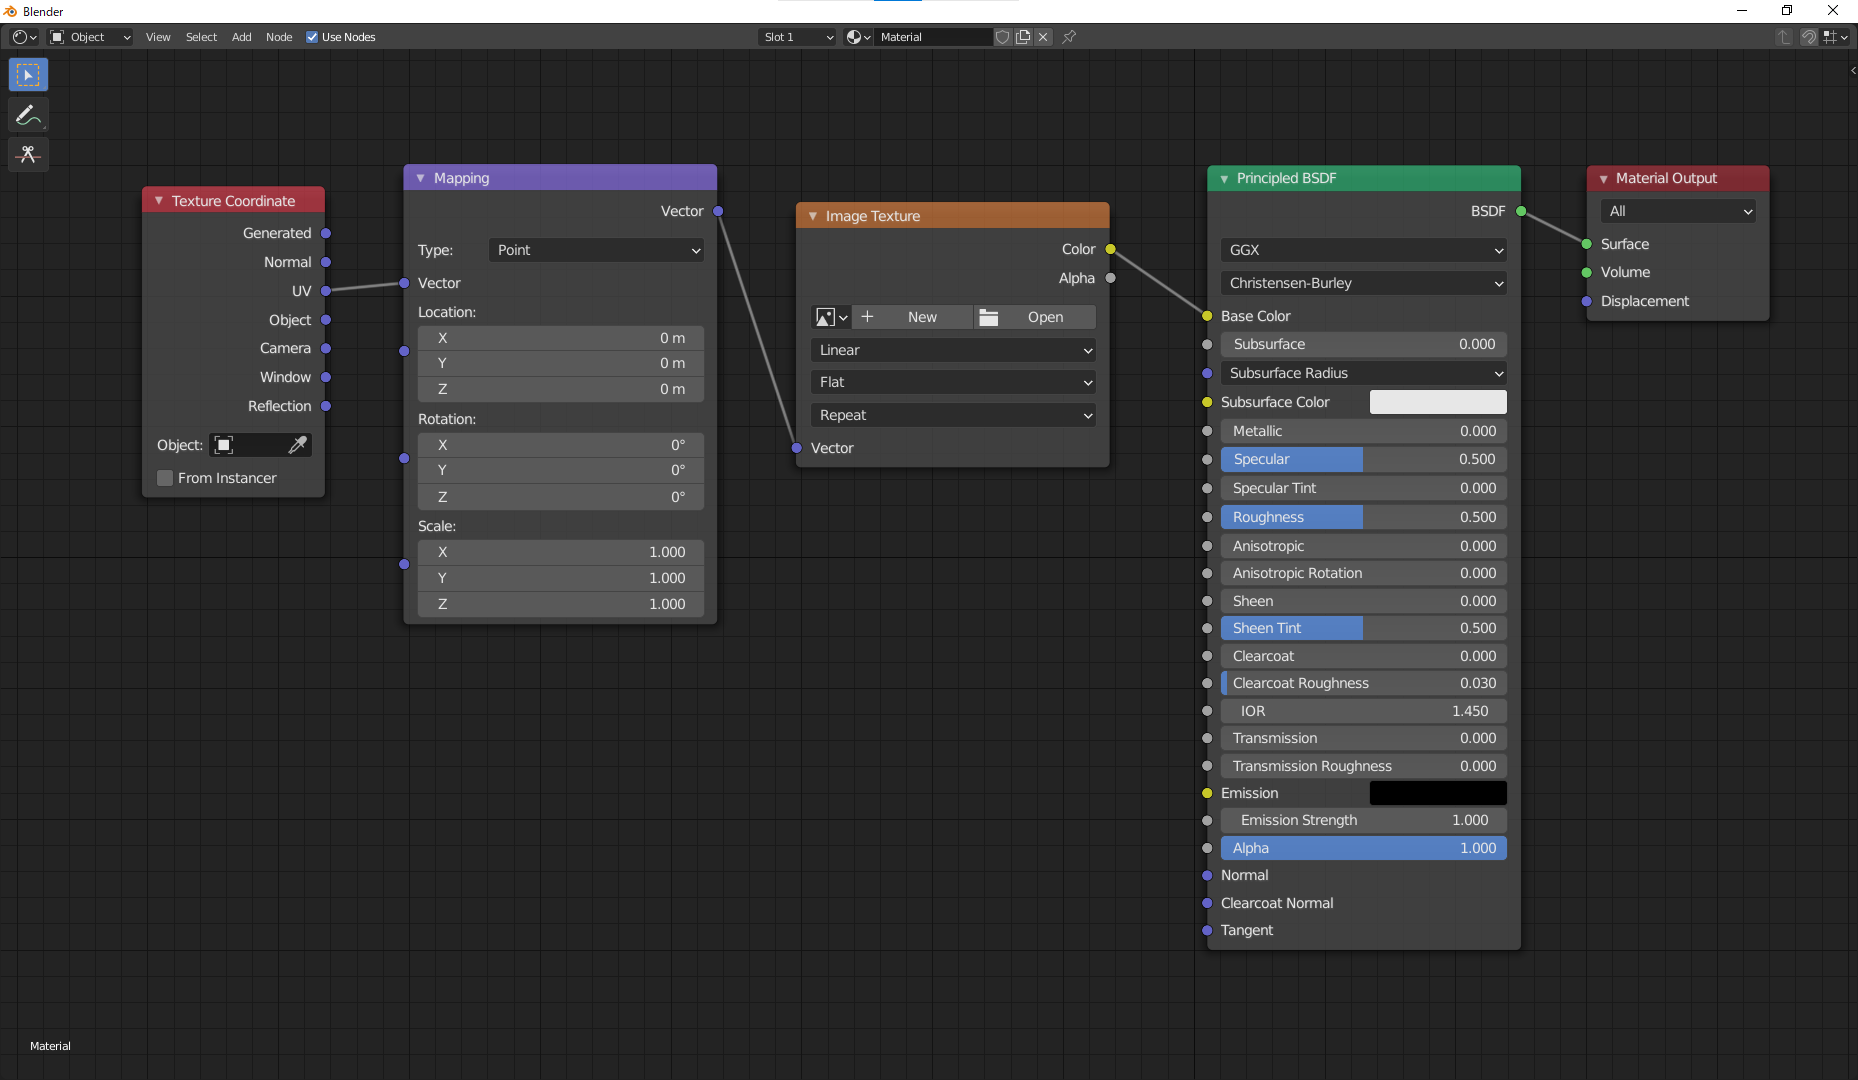Enable From Instancer in Texture Coordinate node

tap(164, 478)
